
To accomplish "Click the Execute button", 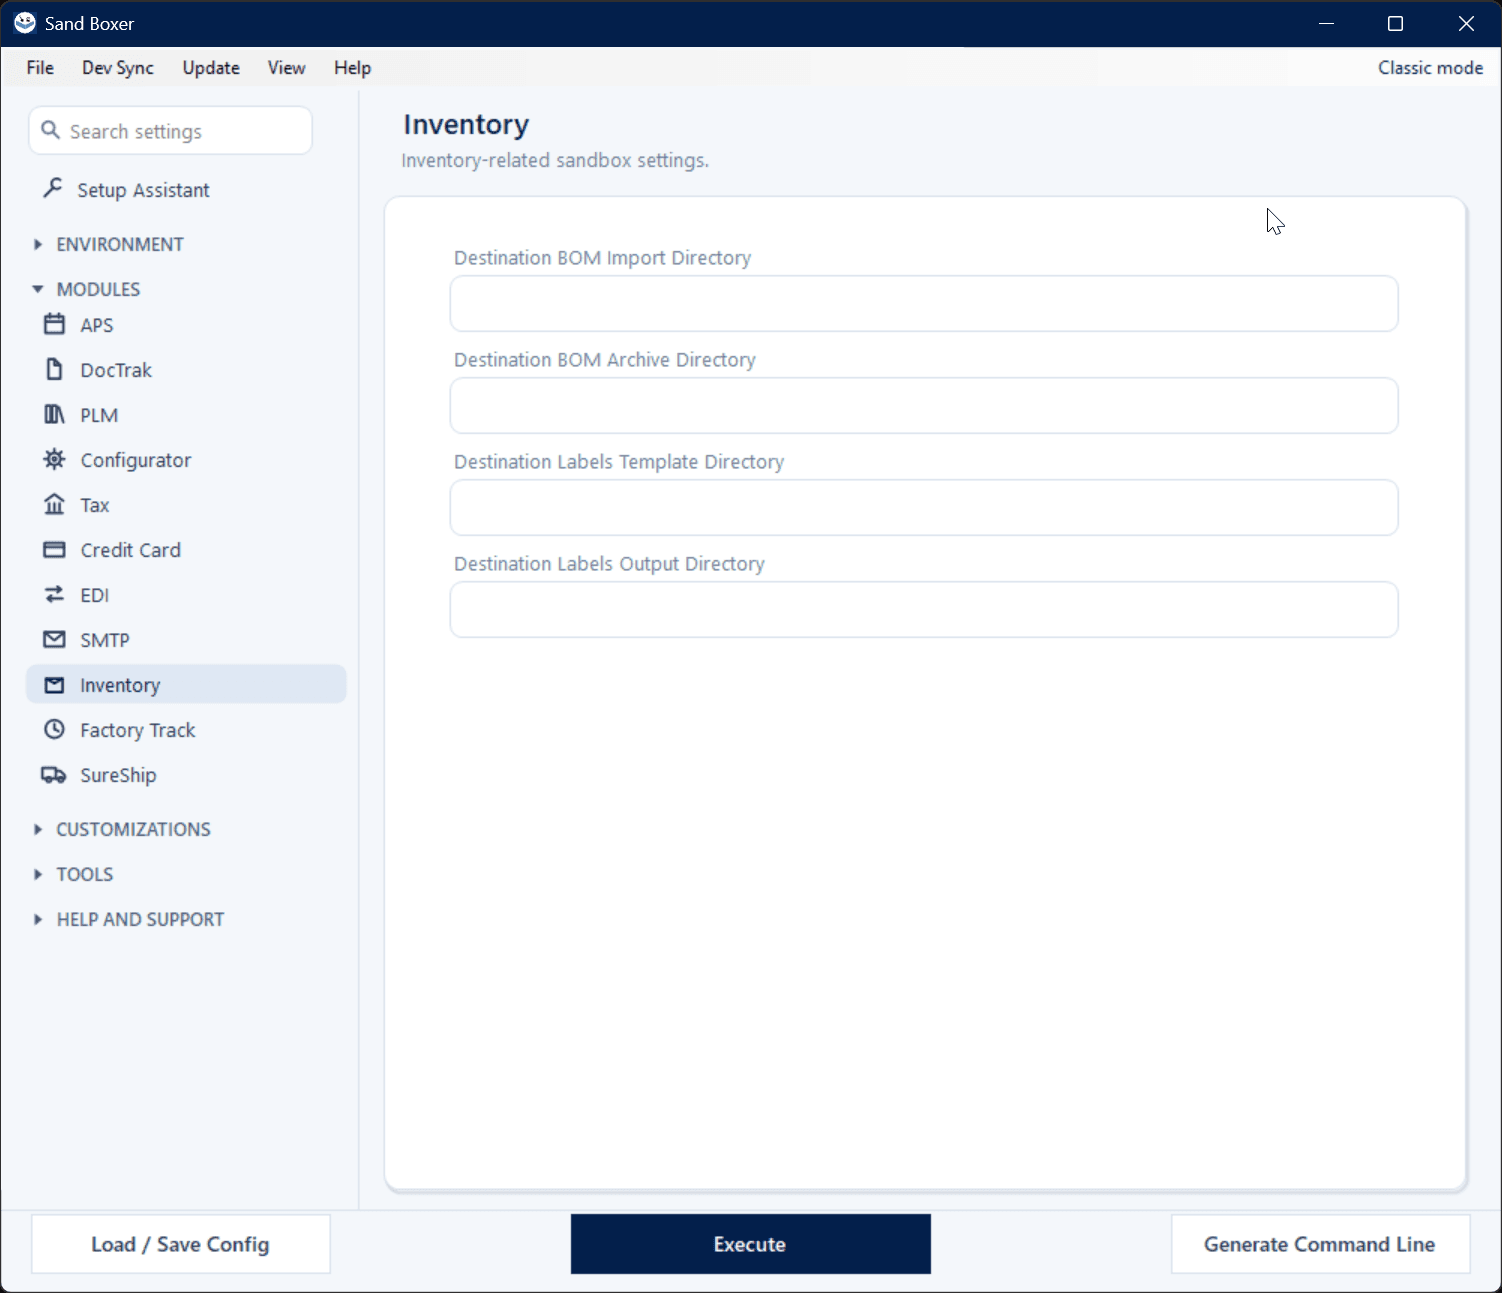I will 750,1244.
